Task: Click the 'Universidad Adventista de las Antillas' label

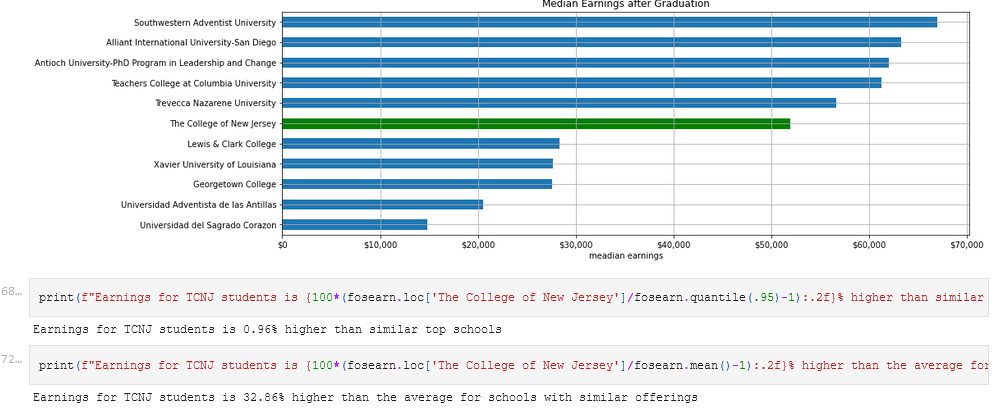Action: (198, 205)
